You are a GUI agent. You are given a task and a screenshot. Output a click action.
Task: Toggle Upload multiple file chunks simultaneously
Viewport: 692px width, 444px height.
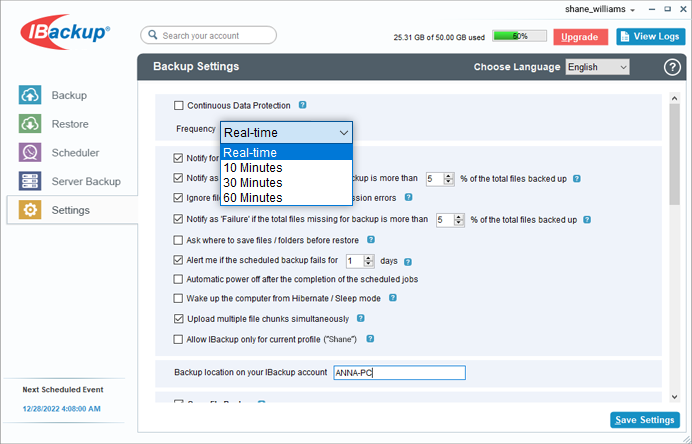pyautogui.click(x=179, y=319)
